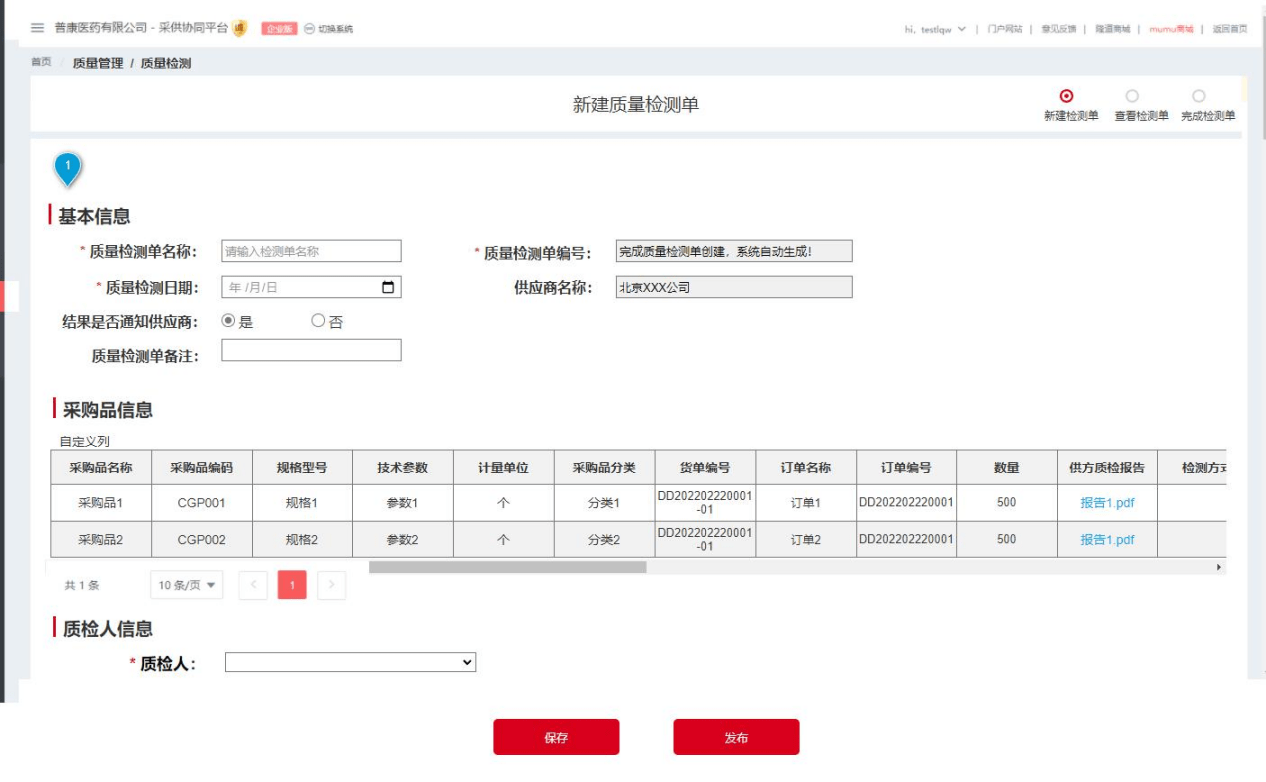This screenshot has height=782, width=1266.
Task: Select 是 for notifying supplier
Action: point(228,321)
